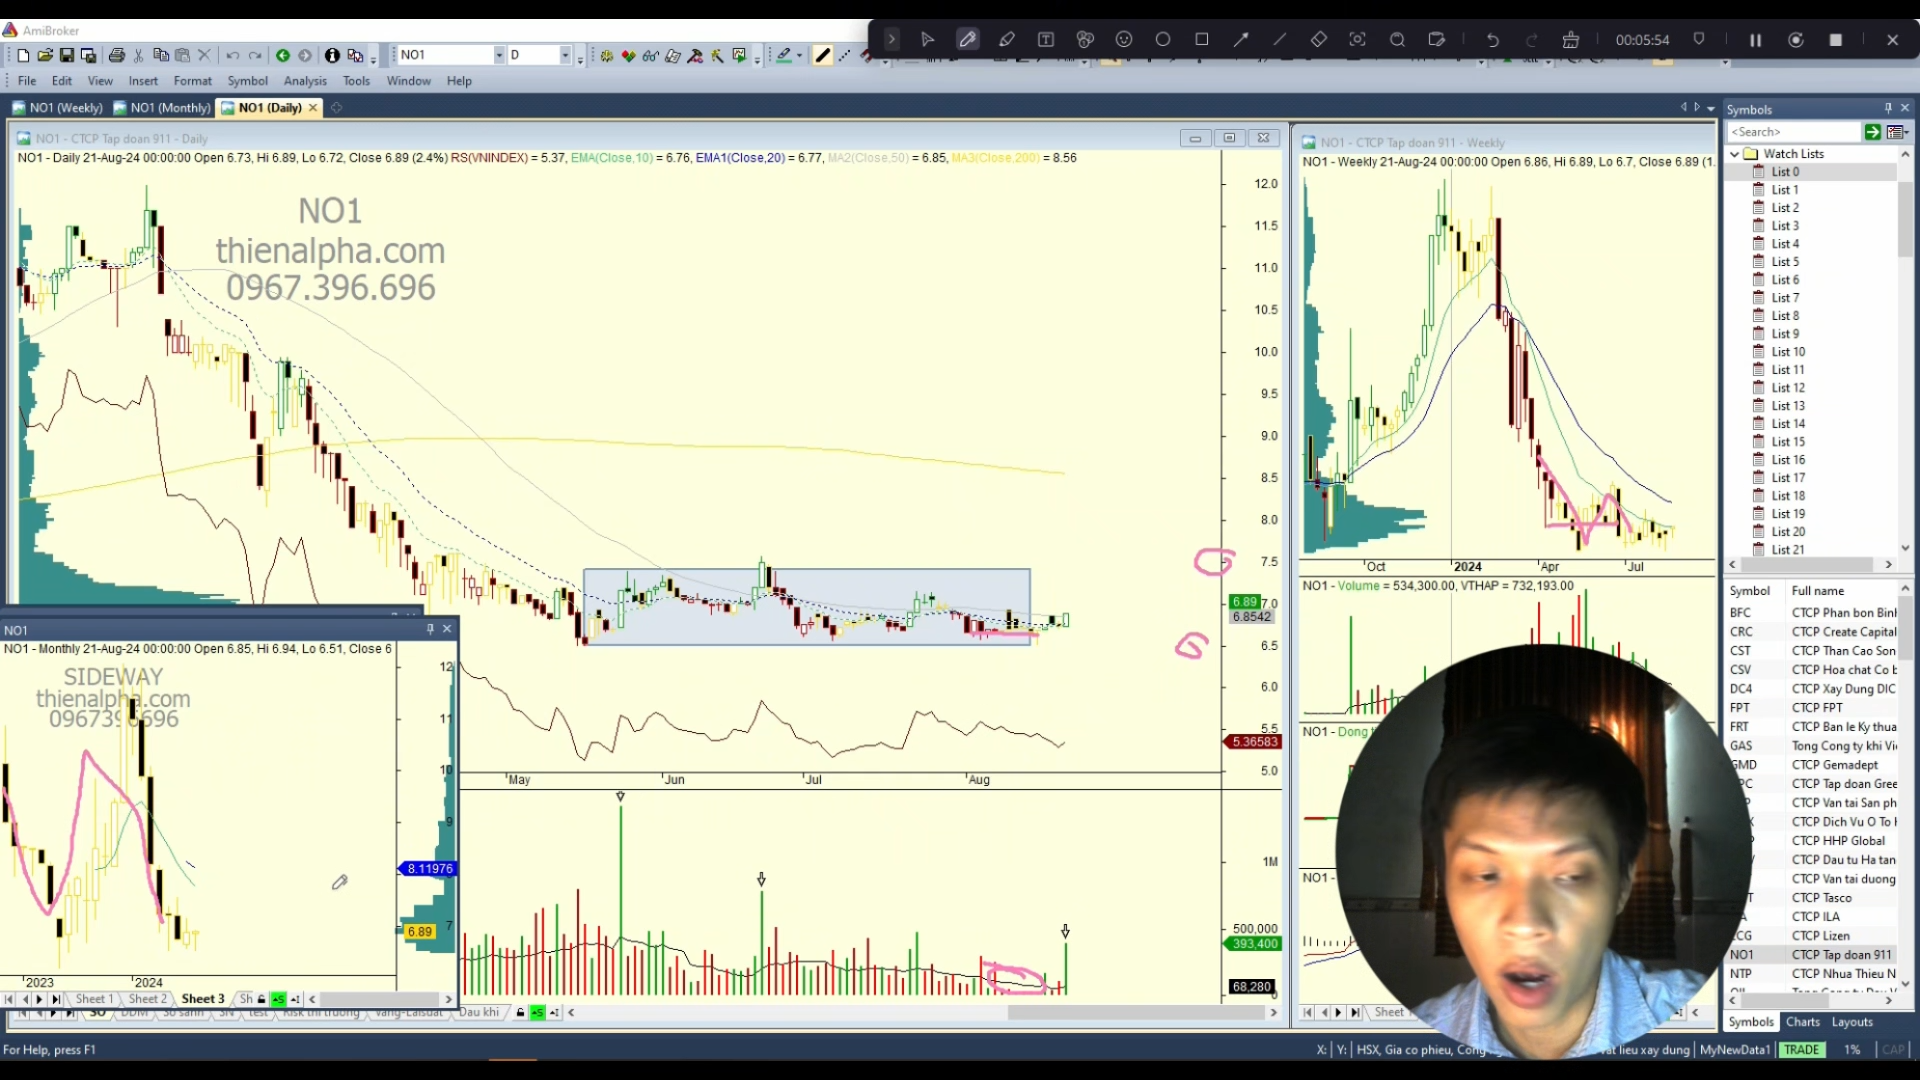Click the Symbols search input field
The height and width of the screenshot is (1080, 1920).
coord(1794,132)
